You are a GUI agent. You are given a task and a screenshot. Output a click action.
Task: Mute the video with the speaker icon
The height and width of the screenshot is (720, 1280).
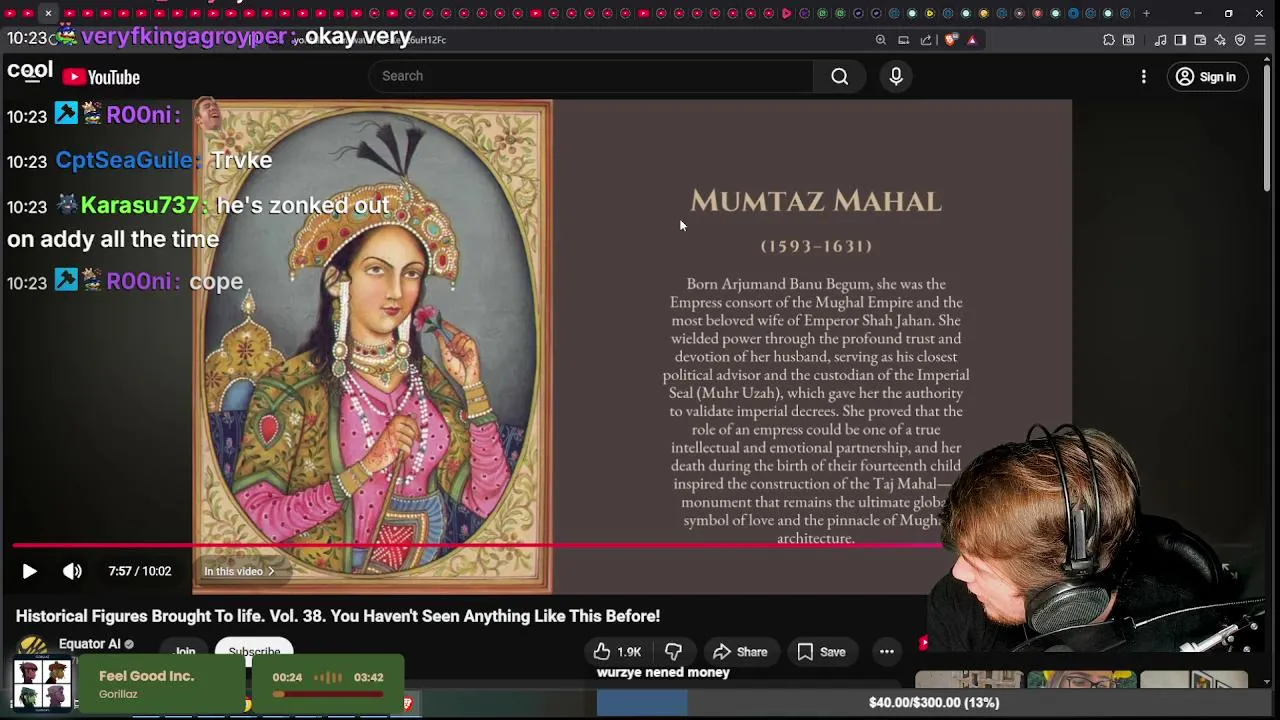pyautogui.click(x=72, y=571)
